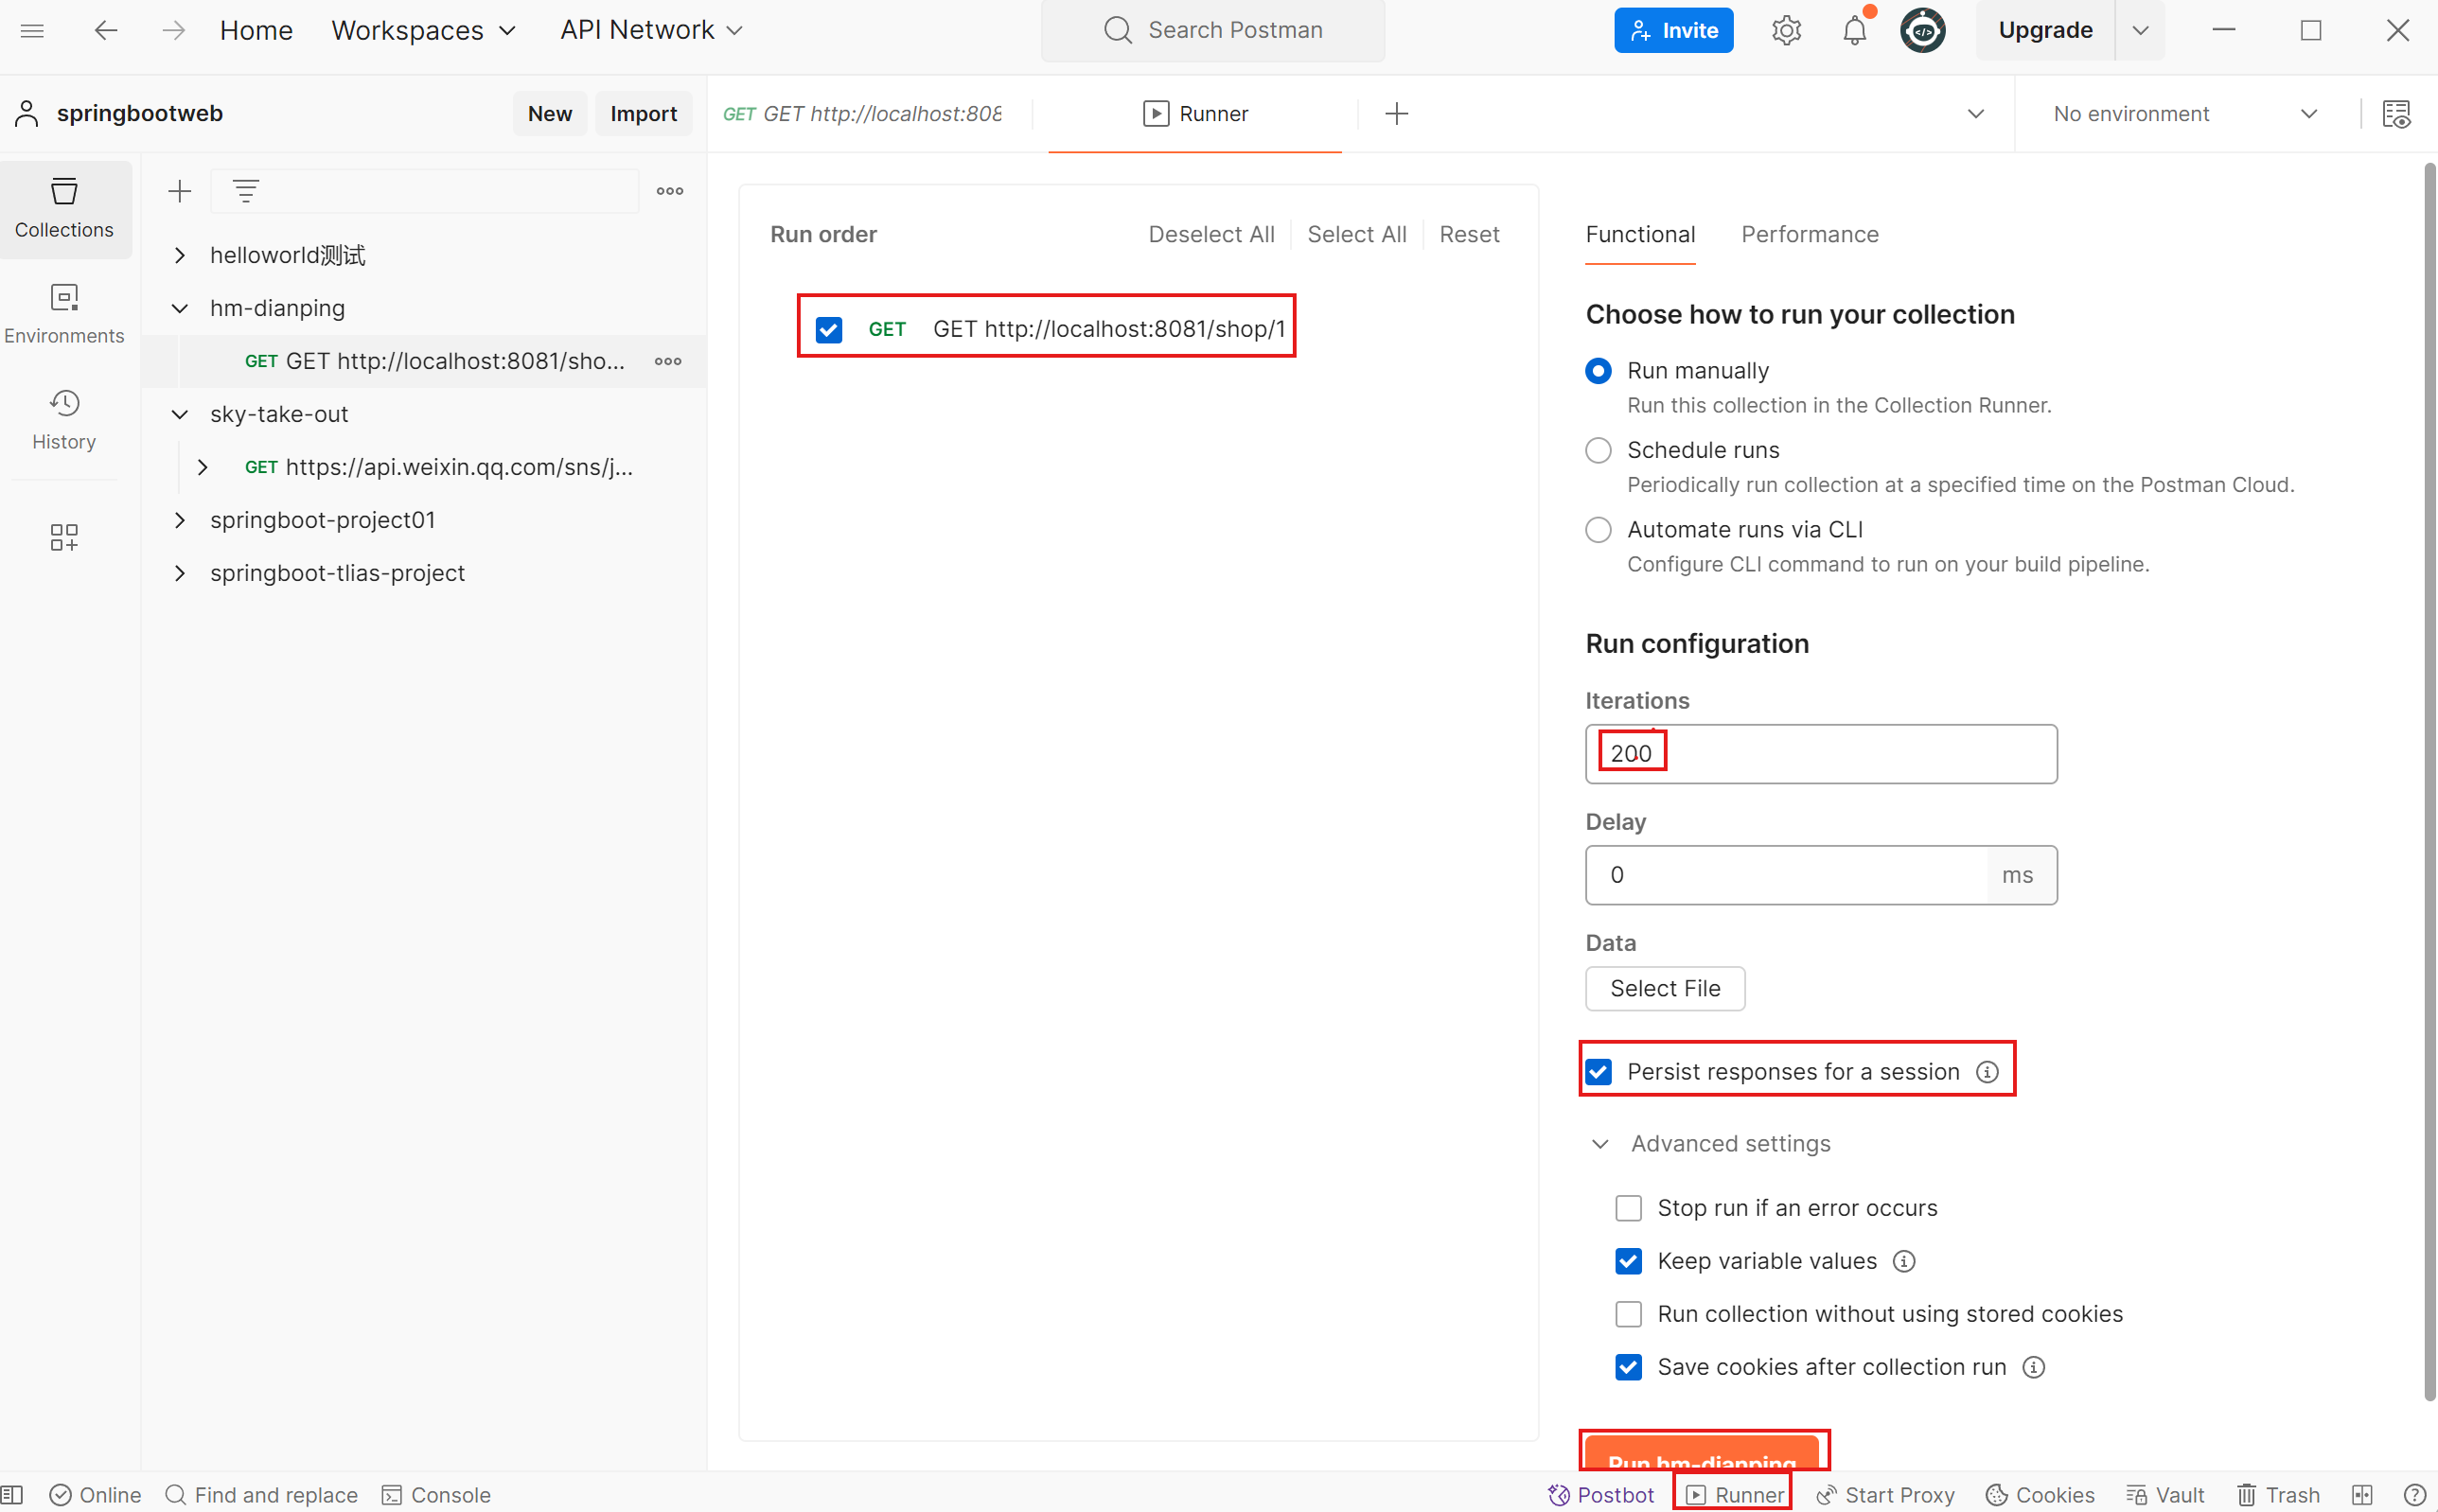Open the Vault in the status bar
2438x1512 pixels.
2165,1495
